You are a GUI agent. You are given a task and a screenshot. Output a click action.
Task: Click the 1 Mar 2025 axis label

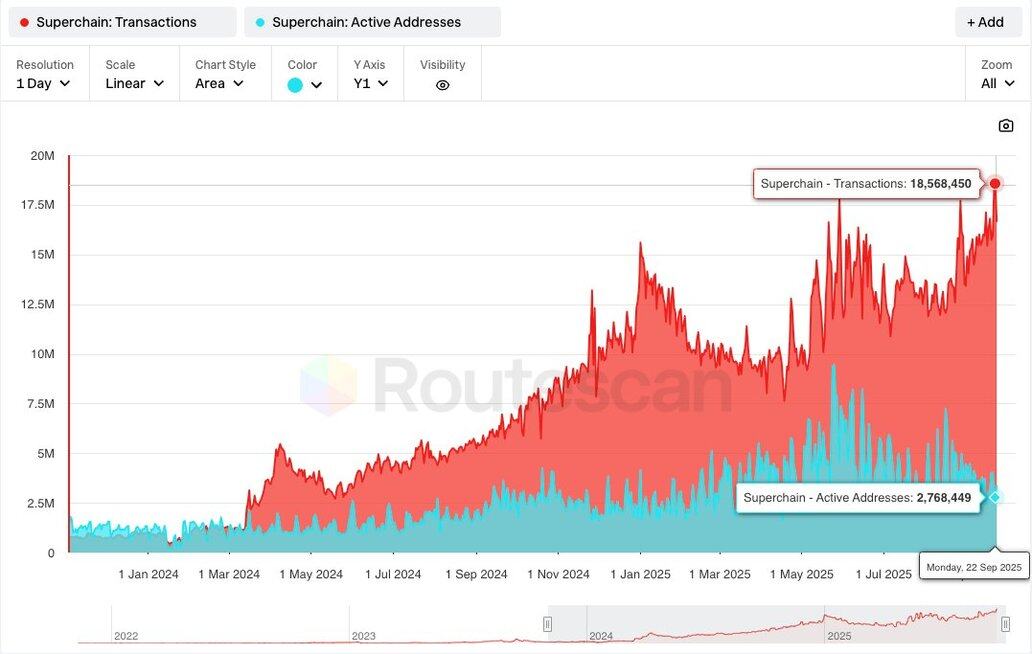point(720,574)
